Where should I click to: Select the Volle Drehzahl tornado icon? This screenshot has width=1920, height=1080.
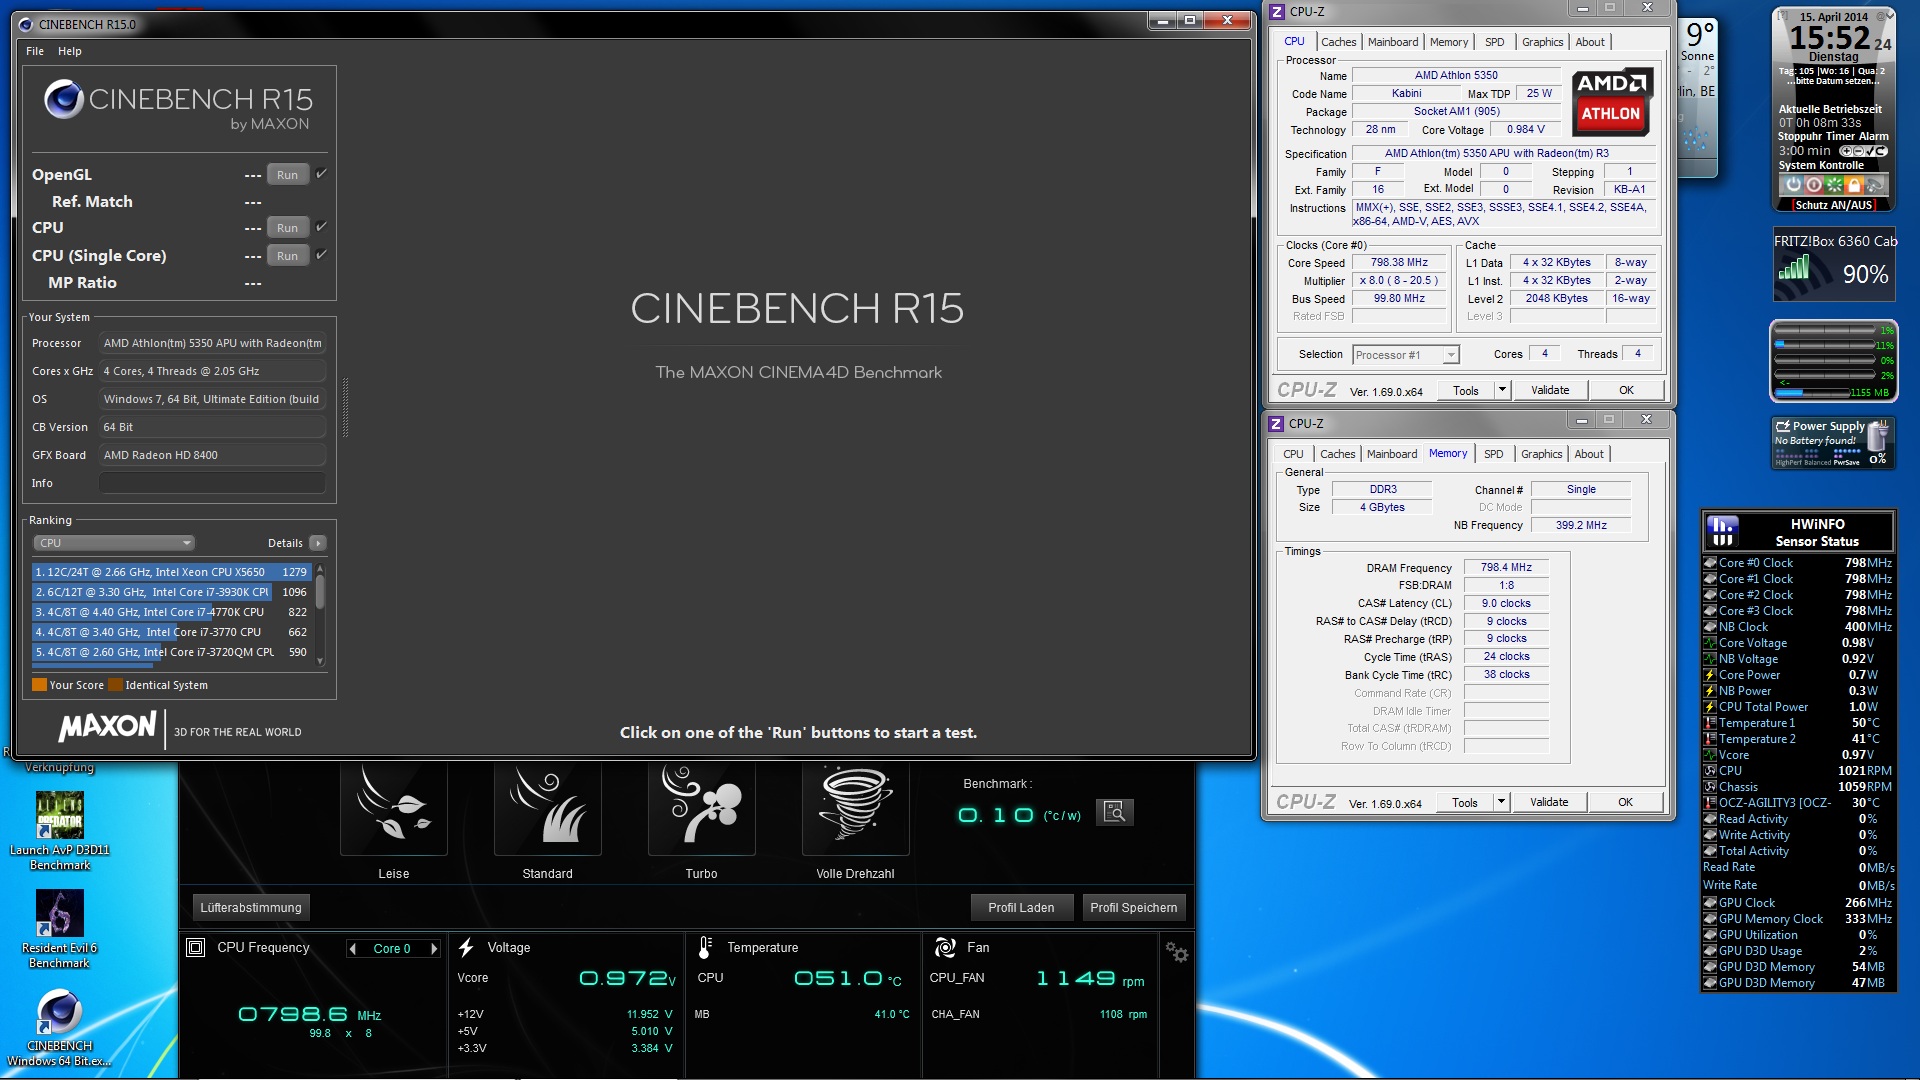855,808
